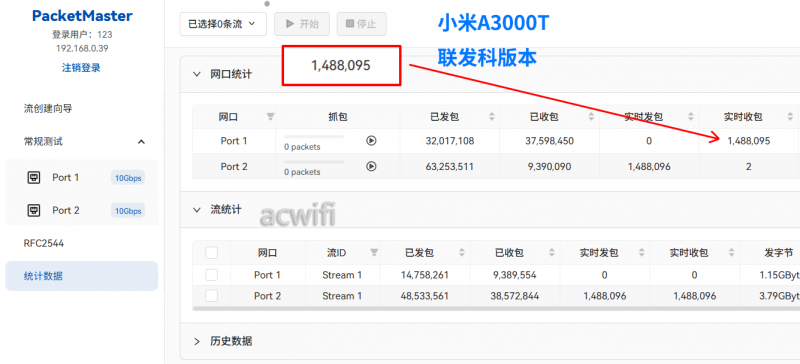Start packet capture on Port 2 row
Screen dimensions: 800x364
(371, 166)
